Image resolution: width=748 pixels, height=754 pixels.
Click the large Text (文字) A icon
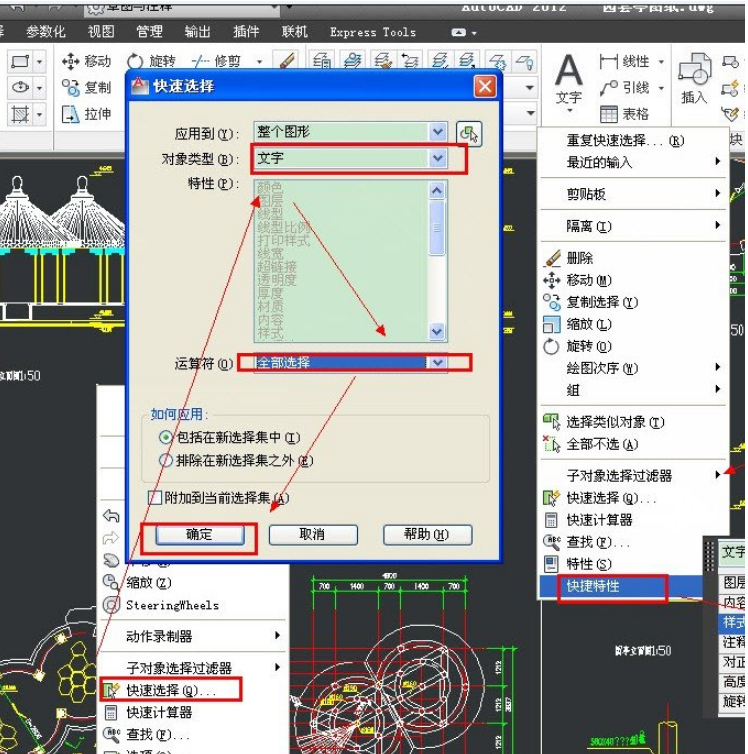[x=568, y=70]
